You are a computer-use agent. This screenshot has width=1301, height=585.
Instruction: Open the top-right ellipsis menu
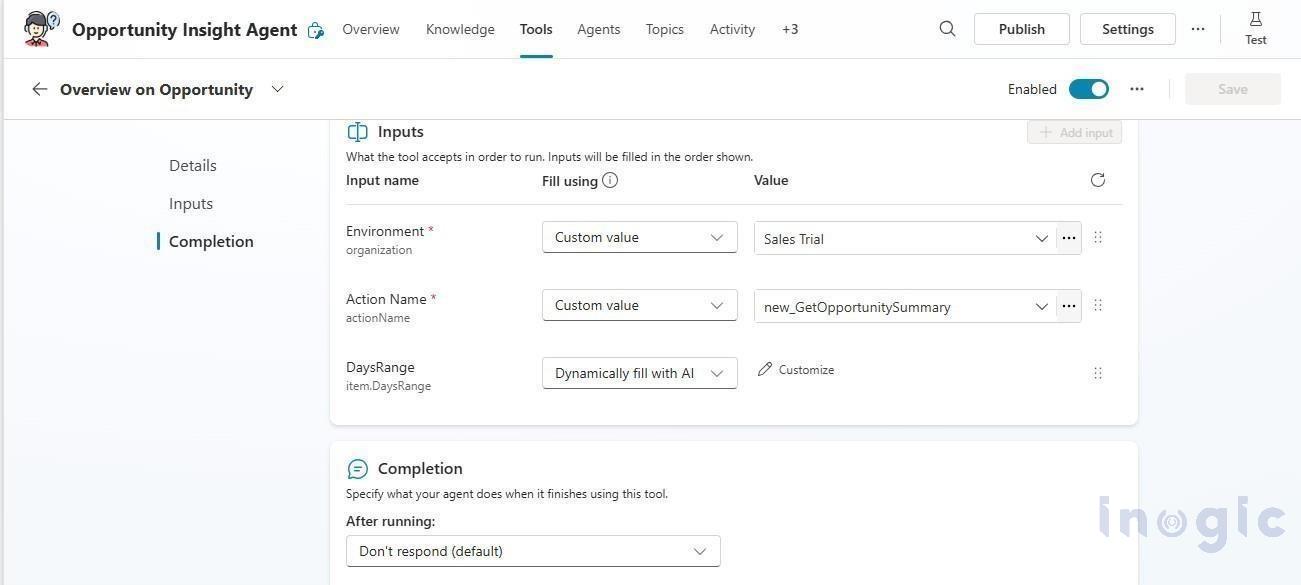pyautogui.click(x=1198, y=29)
